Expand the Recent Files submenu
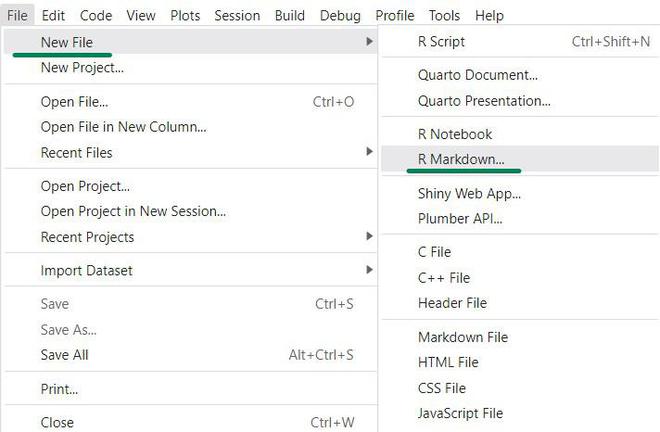Screen dimensions: 660x432 click(x=369, y=153)
